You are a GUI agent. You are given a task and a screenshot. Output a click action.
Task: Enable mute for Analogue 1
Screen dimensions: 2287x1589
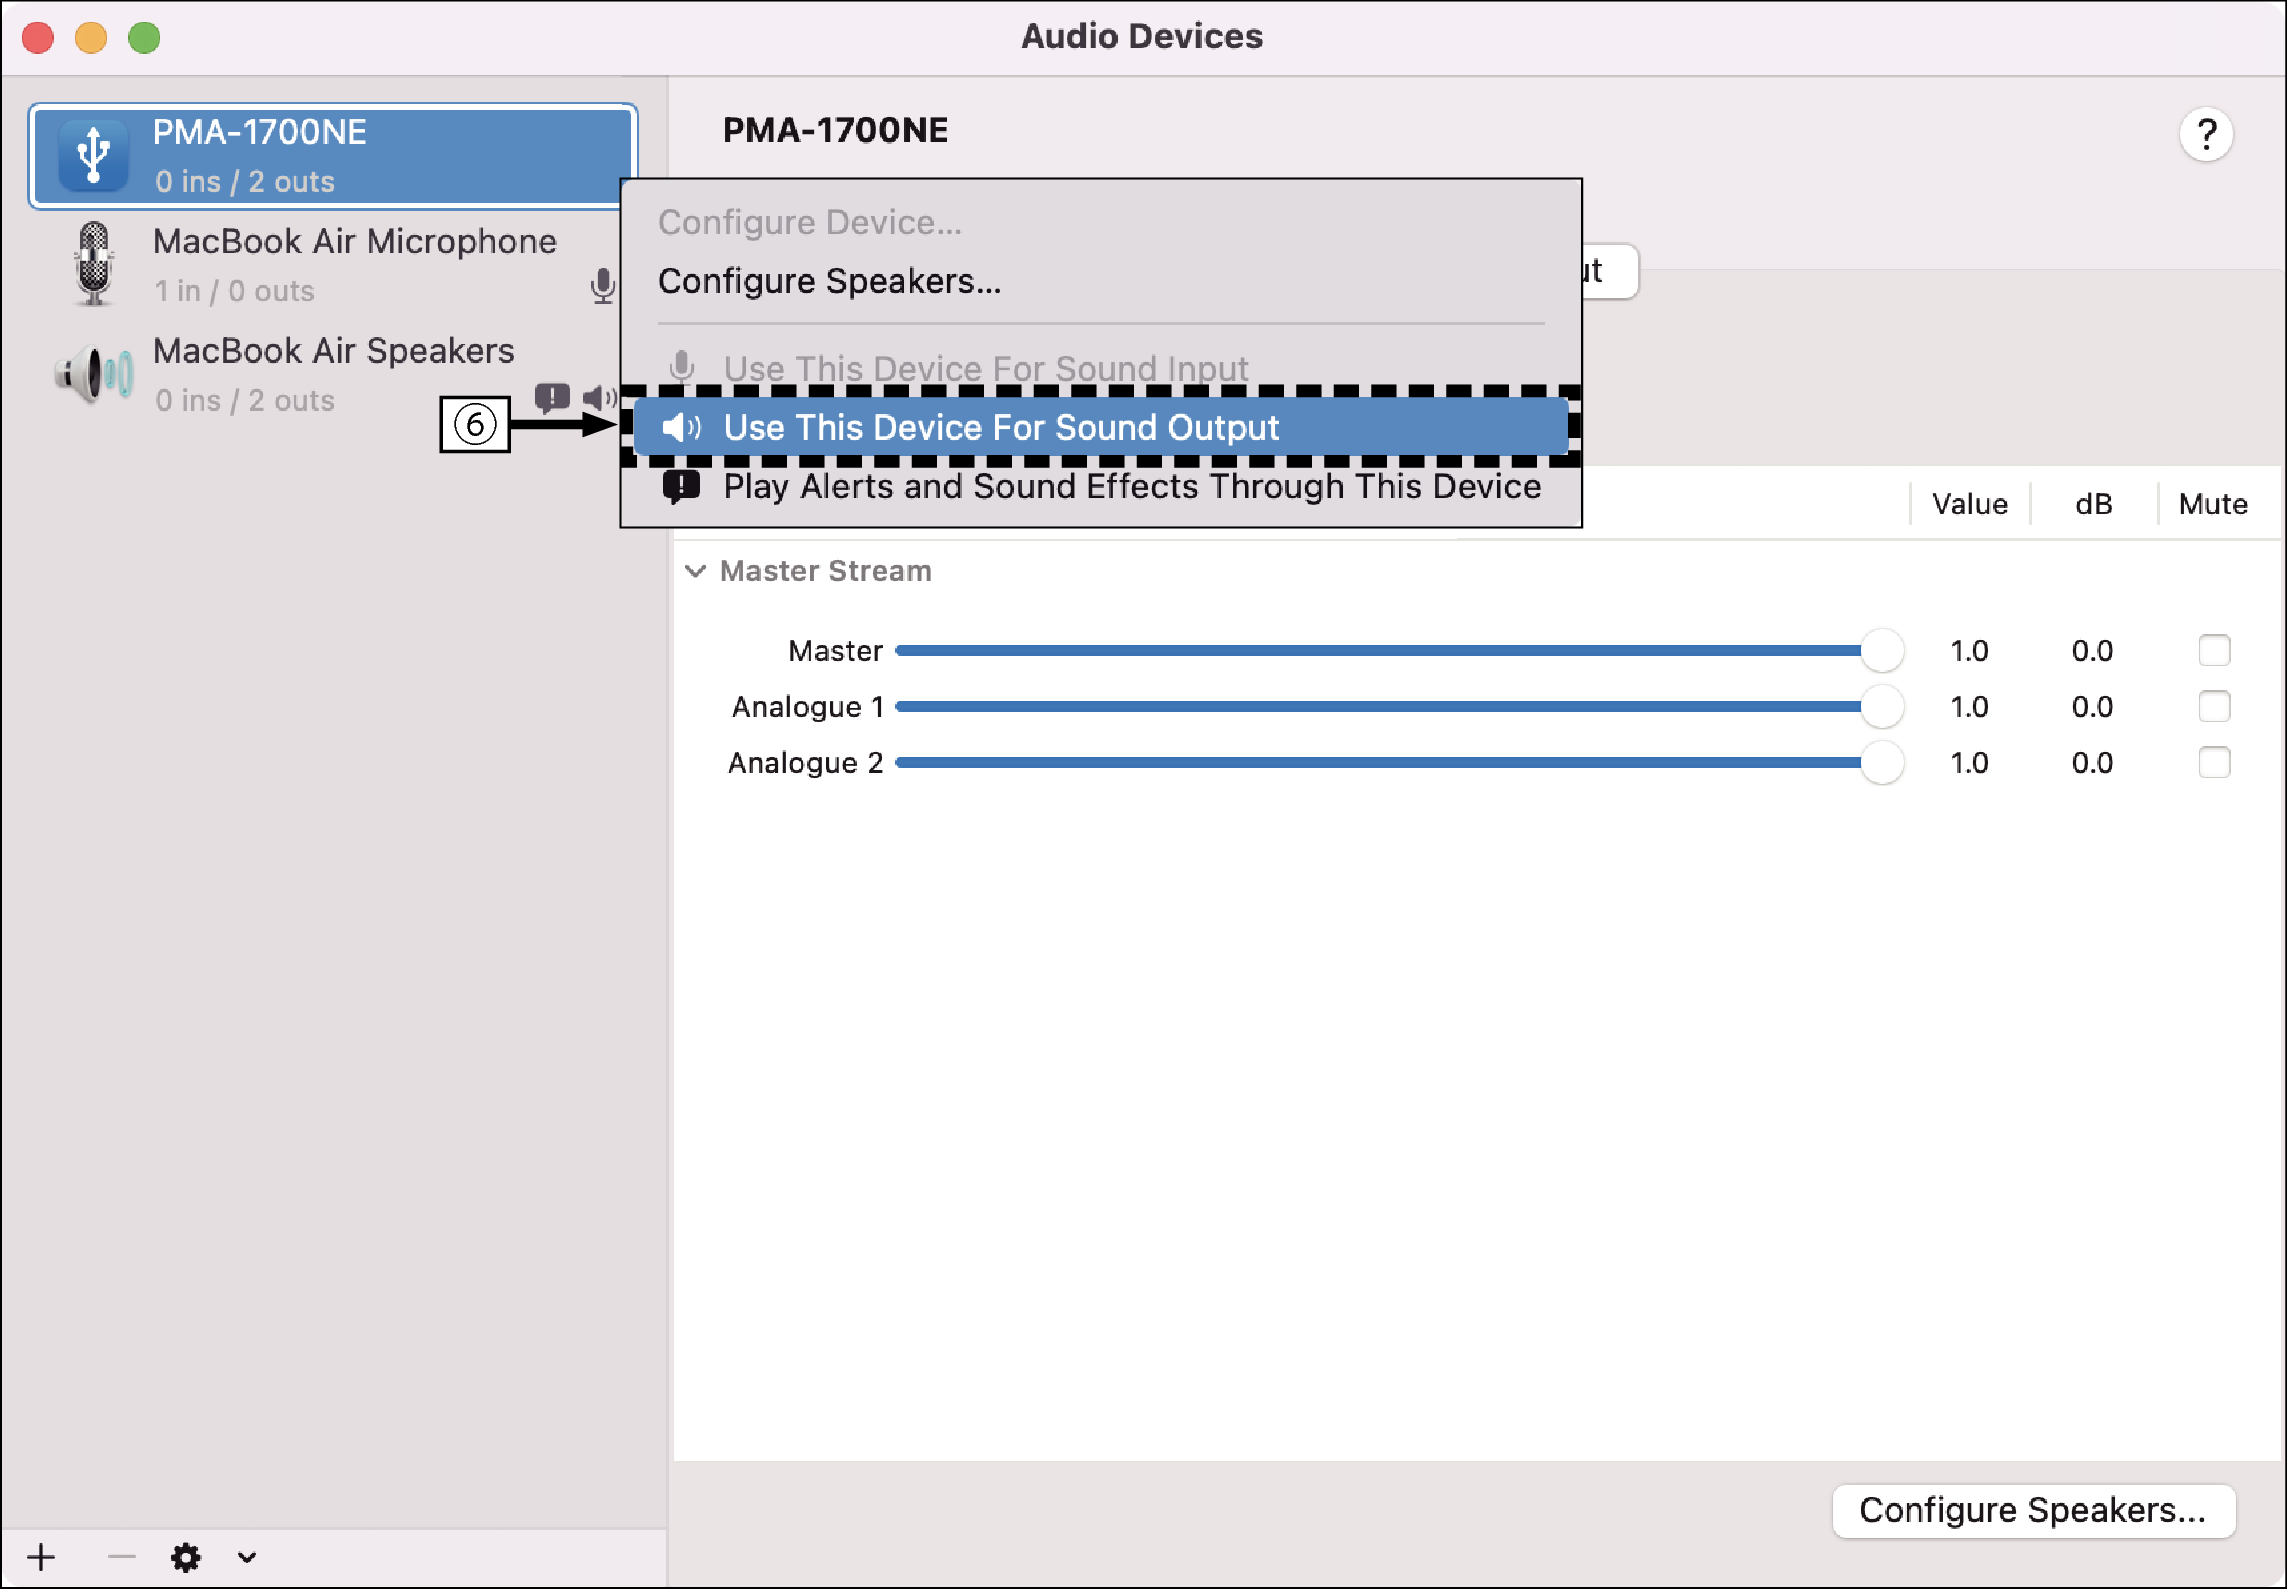pyautogui.click(x=2214, y=706)
